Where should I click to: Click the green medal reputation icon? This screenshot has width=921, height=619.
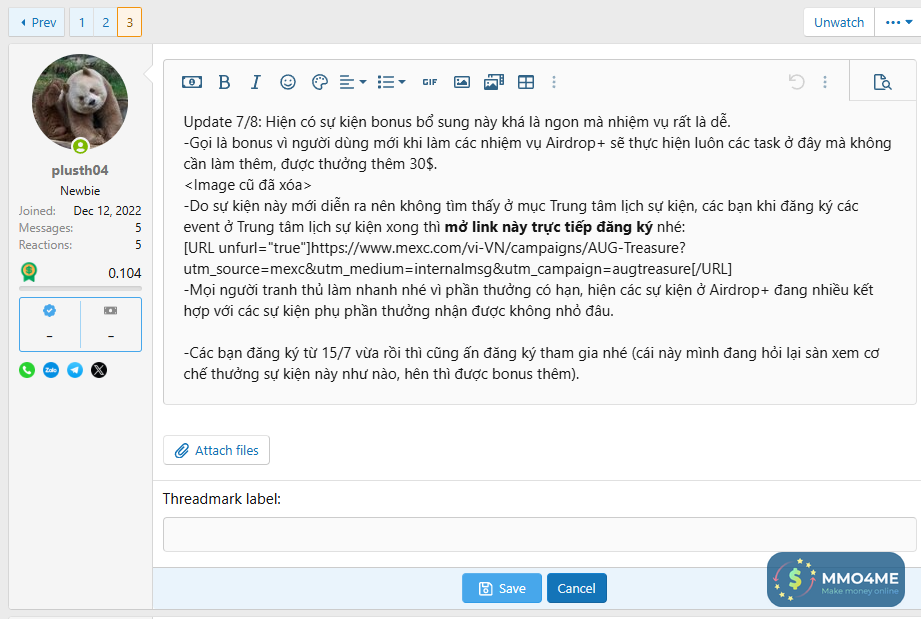pyautogui.click(x=29, y=272)
